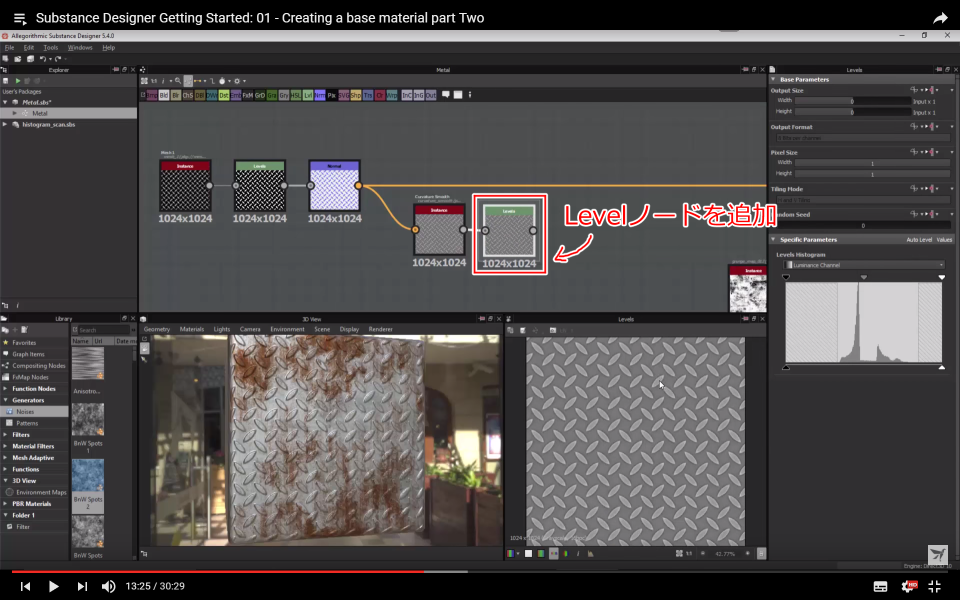Image resolution: width=960 pixels, height=600 pixels.
Task: Open YouTube settings gear
Action: 909,586
